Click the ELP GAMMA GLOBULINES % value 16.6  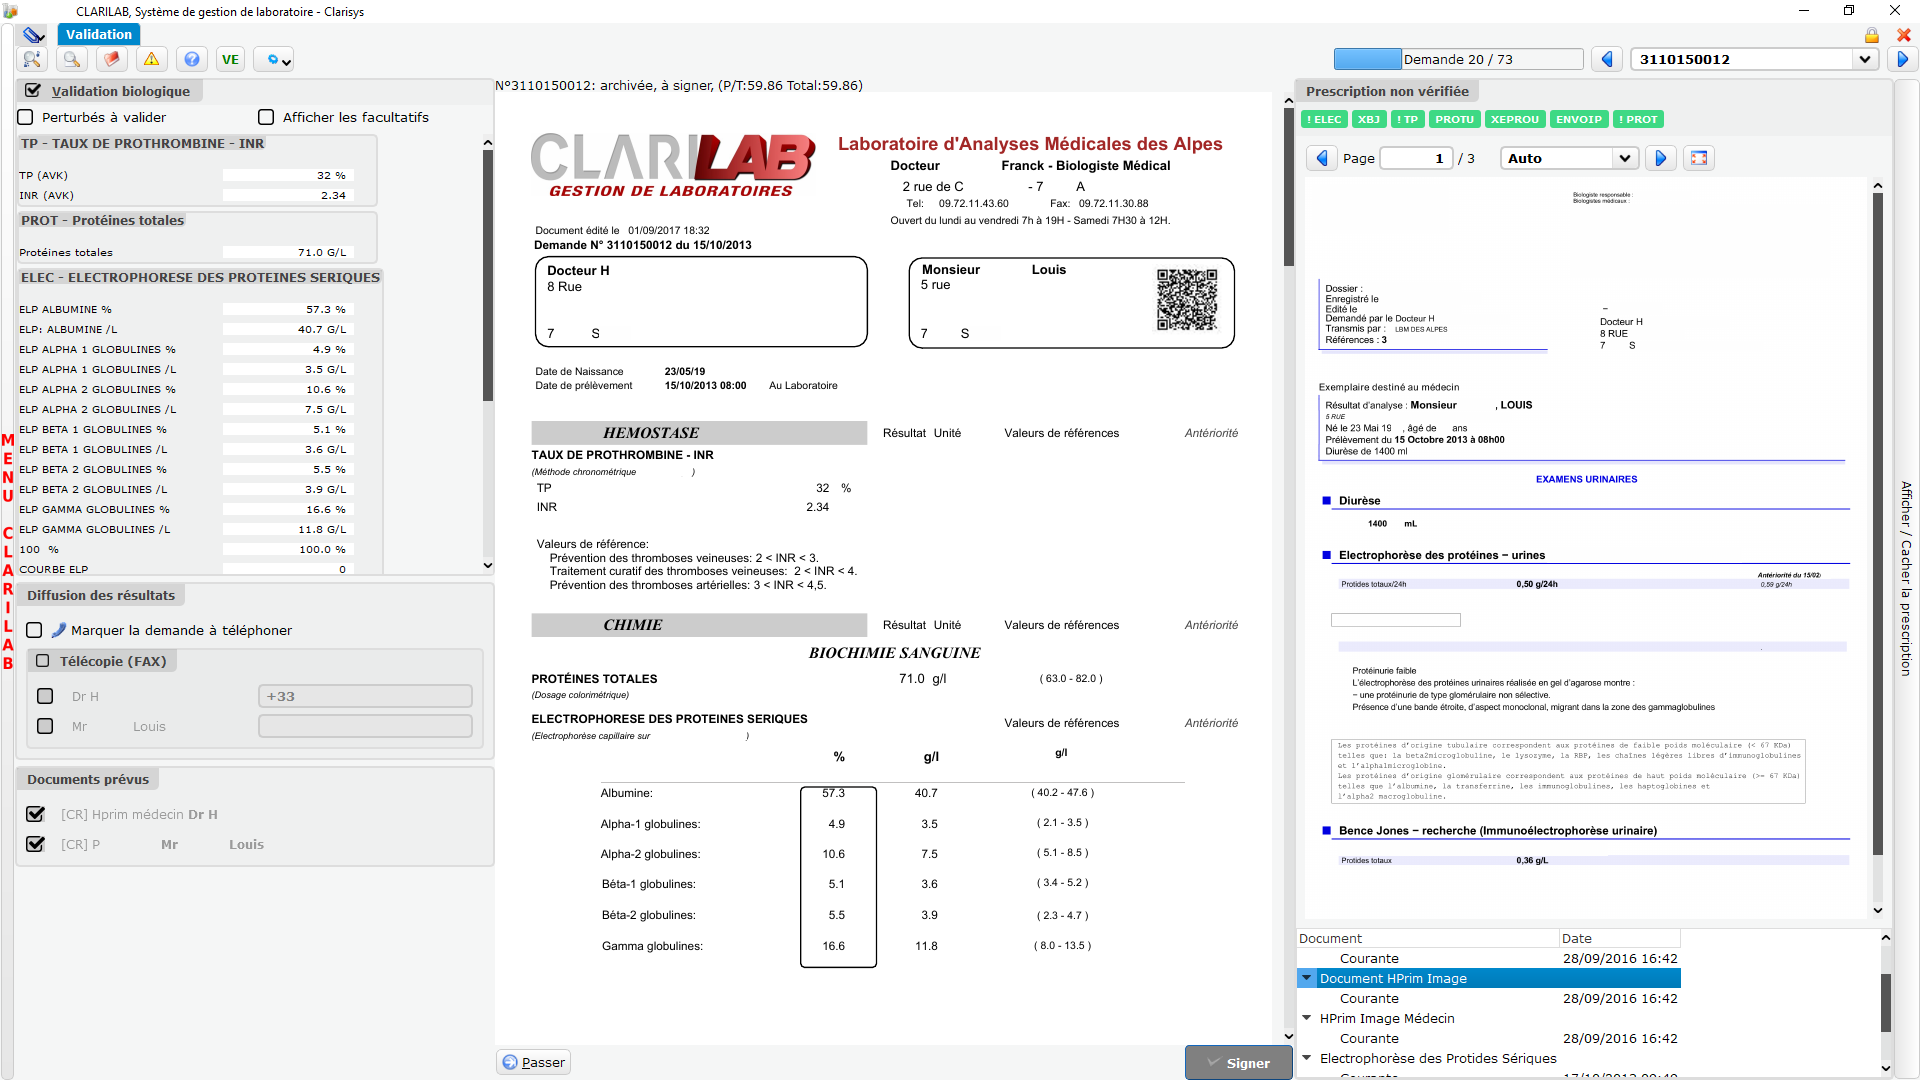286,509
